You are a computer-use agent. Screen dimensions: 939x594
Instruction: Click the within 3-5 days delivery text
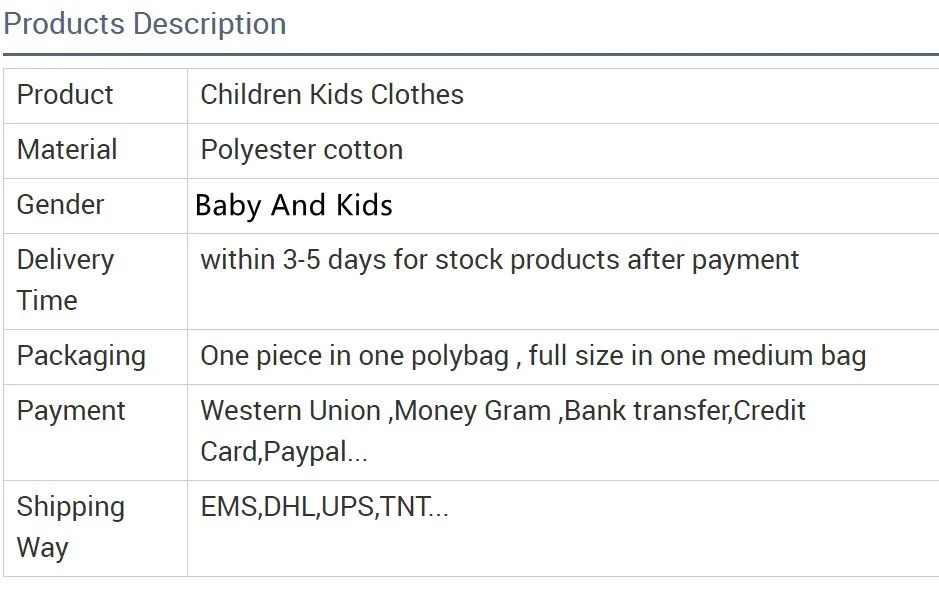click(499, 260)
